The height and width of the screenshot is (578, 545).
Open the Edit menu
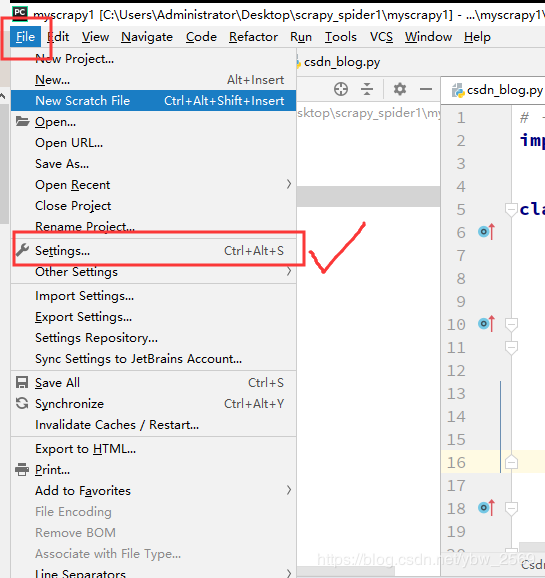point(58,36)
